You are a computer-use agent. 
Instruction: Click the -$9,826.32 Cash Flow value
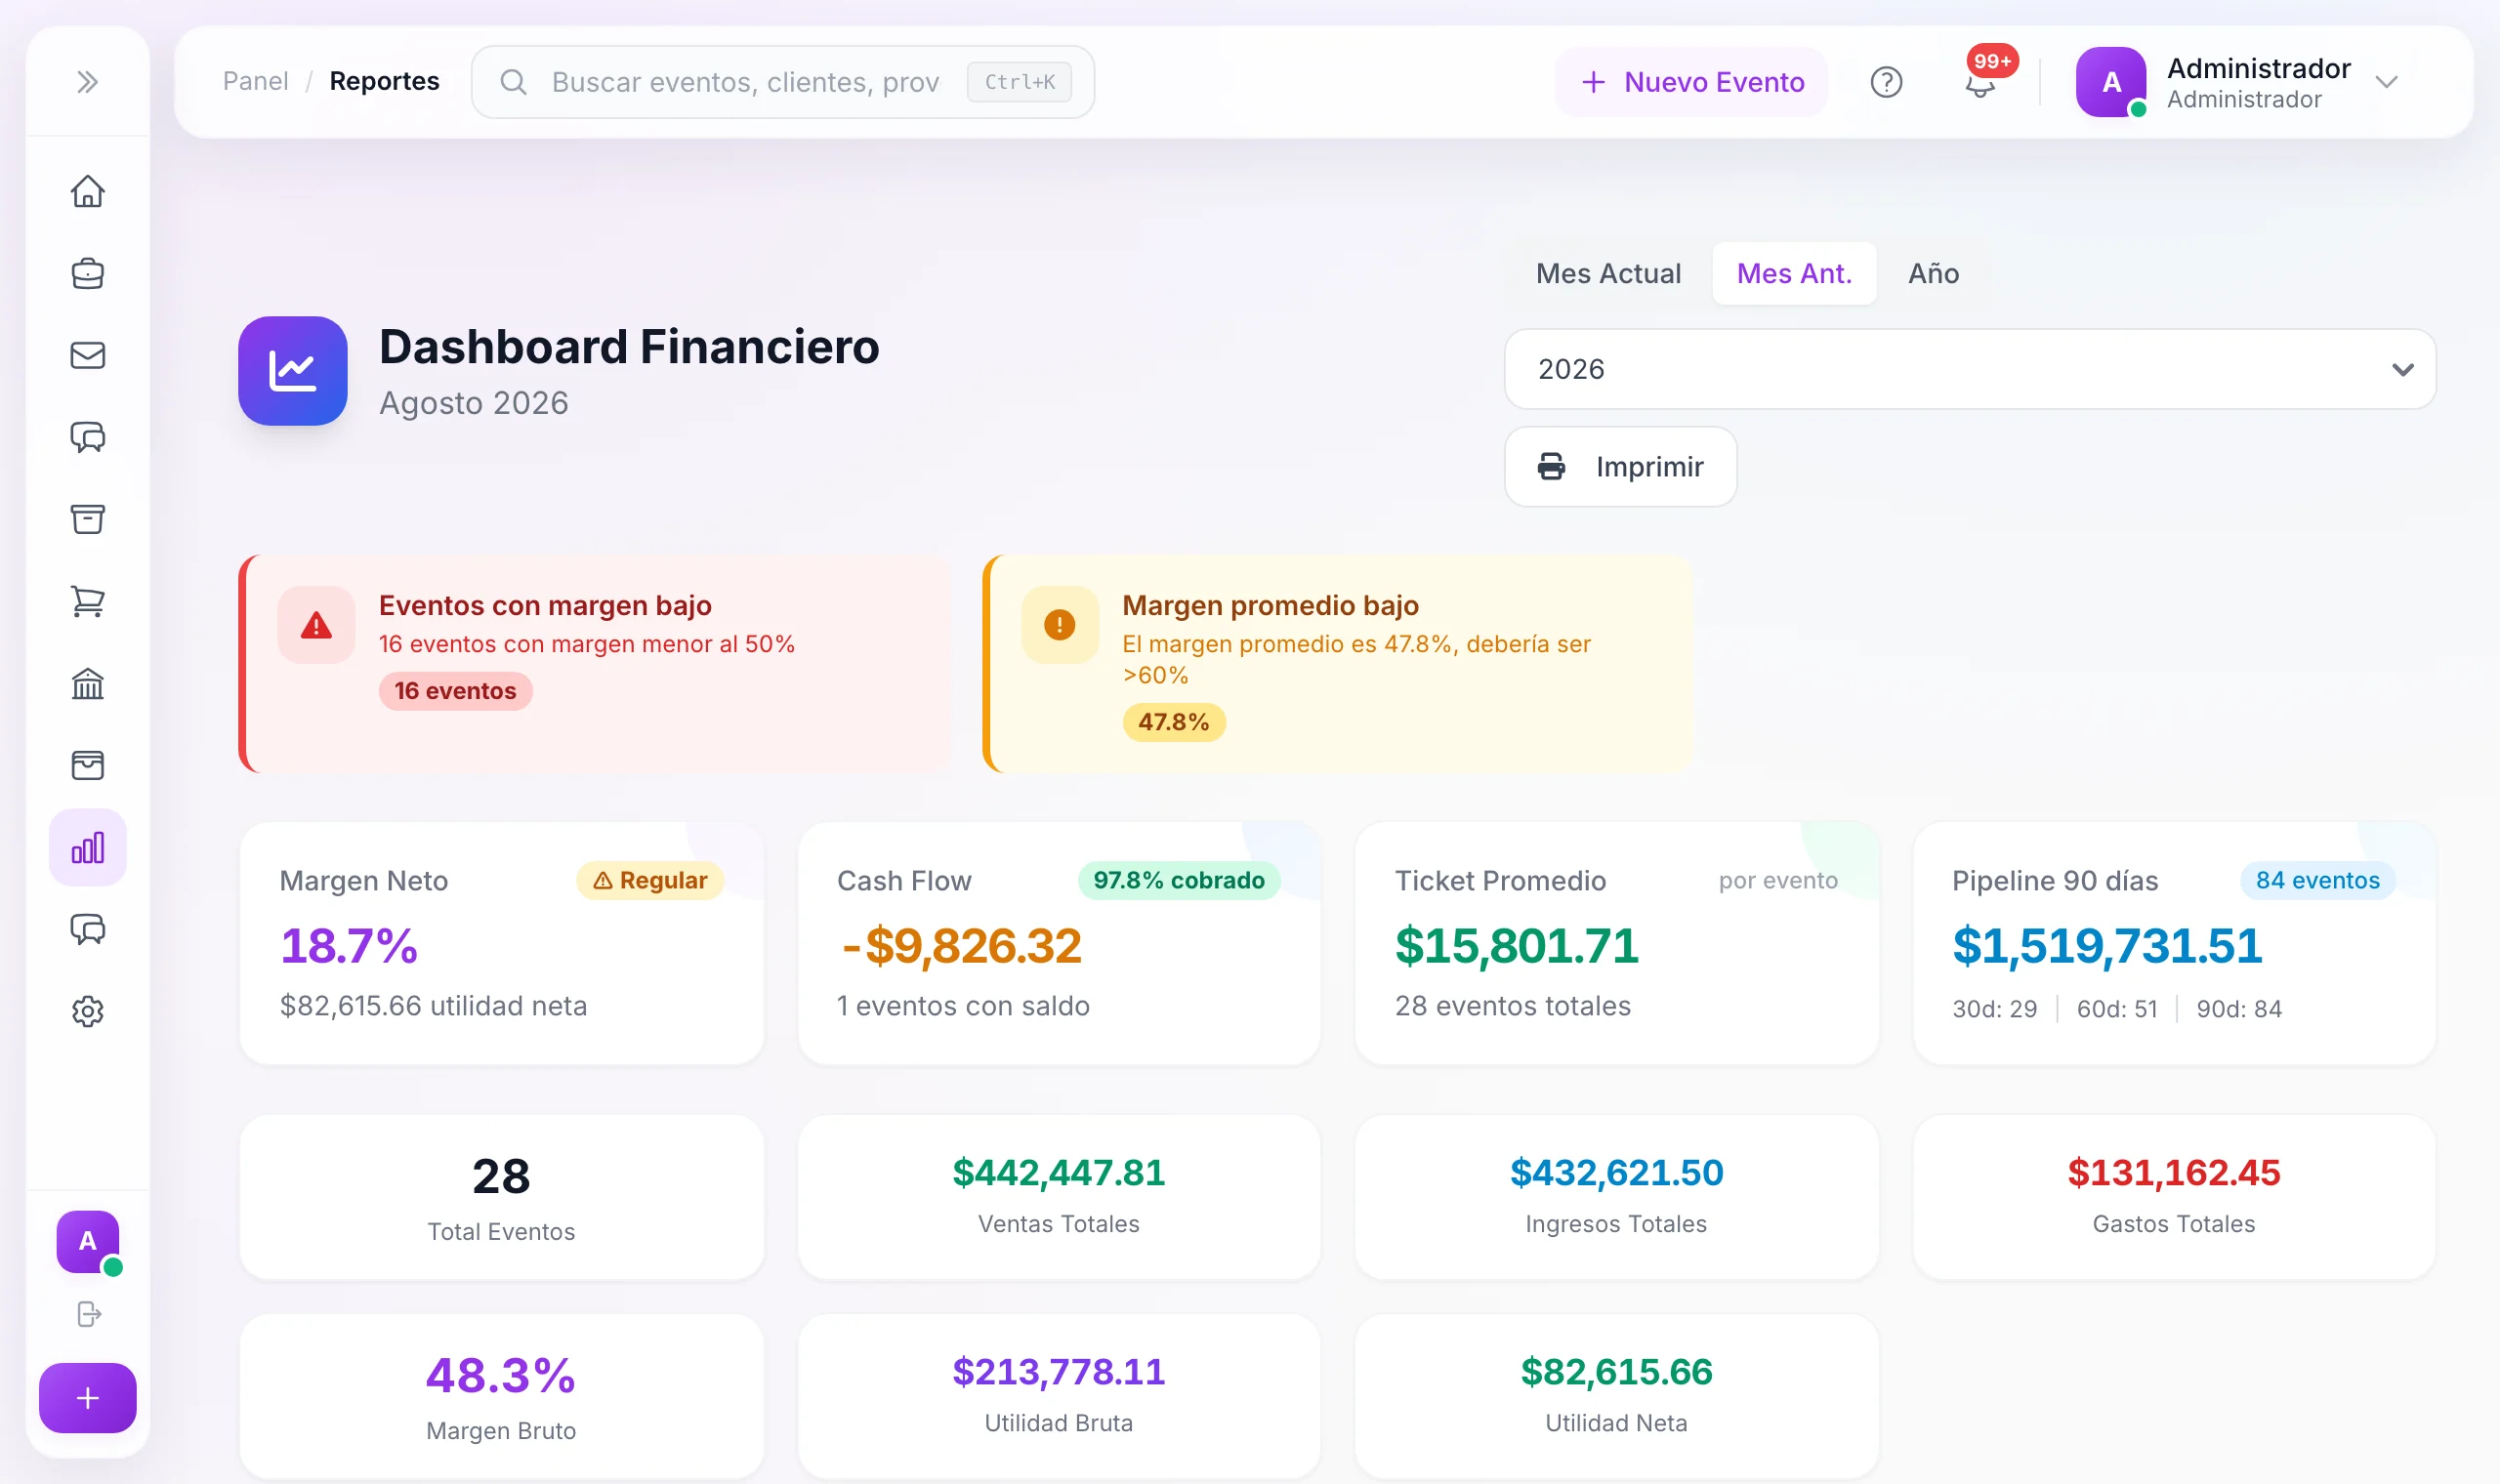961,946
